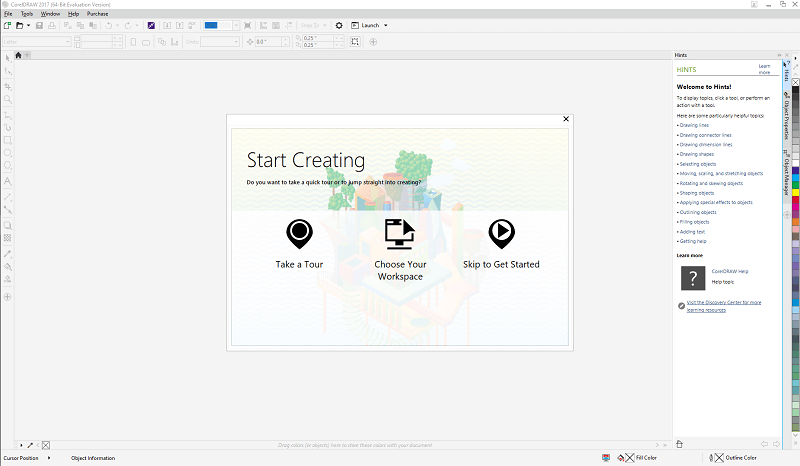This screenshot has height=466, width=800.
Task: Click the Export icon in toolbar
Action: click(x=180, y=25)
